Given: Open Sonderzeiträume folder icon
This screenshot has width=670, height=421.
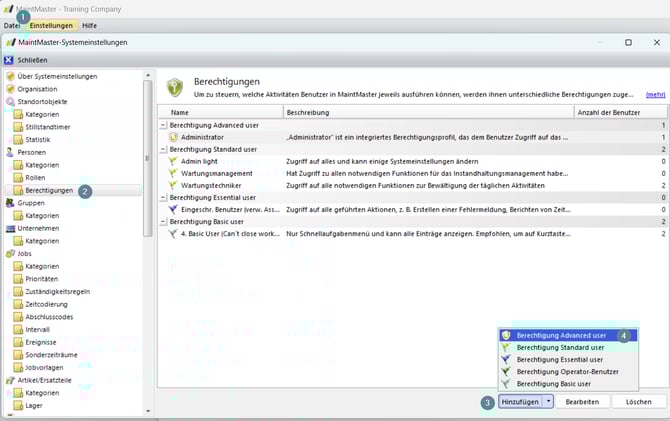Looking at the screenshot, I should point(18,355).
